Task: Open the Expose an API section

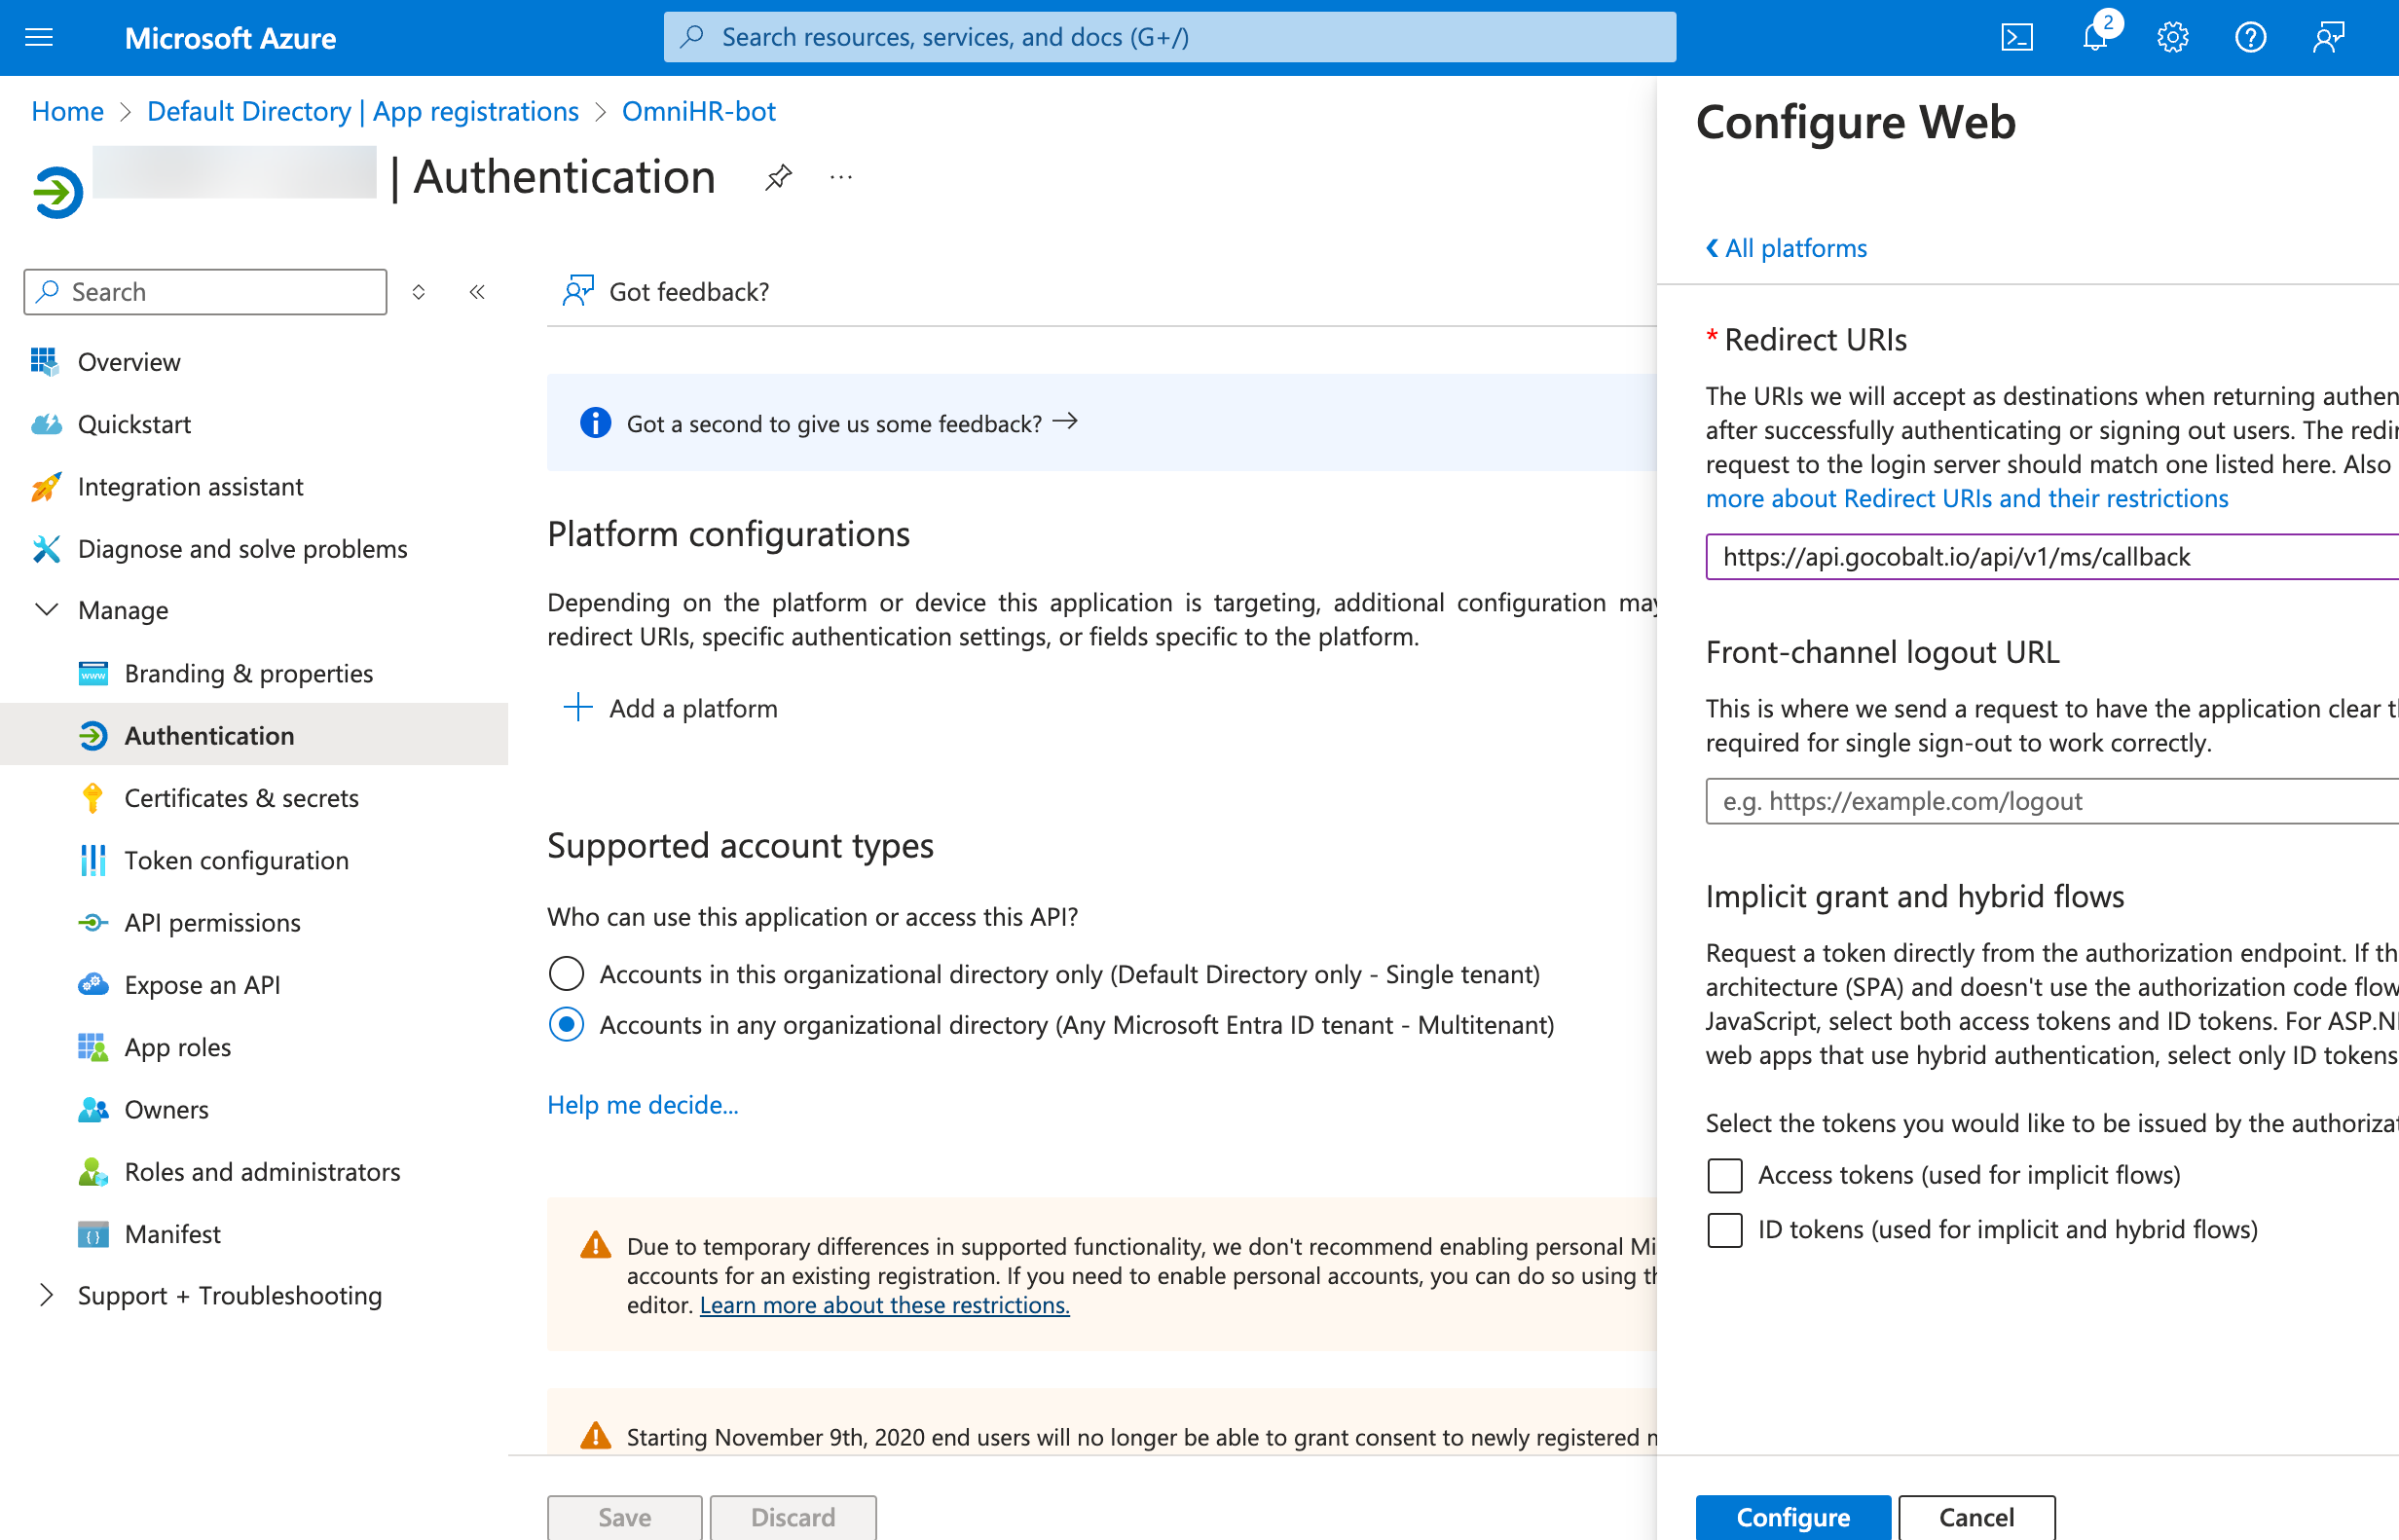Action: coord(203,984)
